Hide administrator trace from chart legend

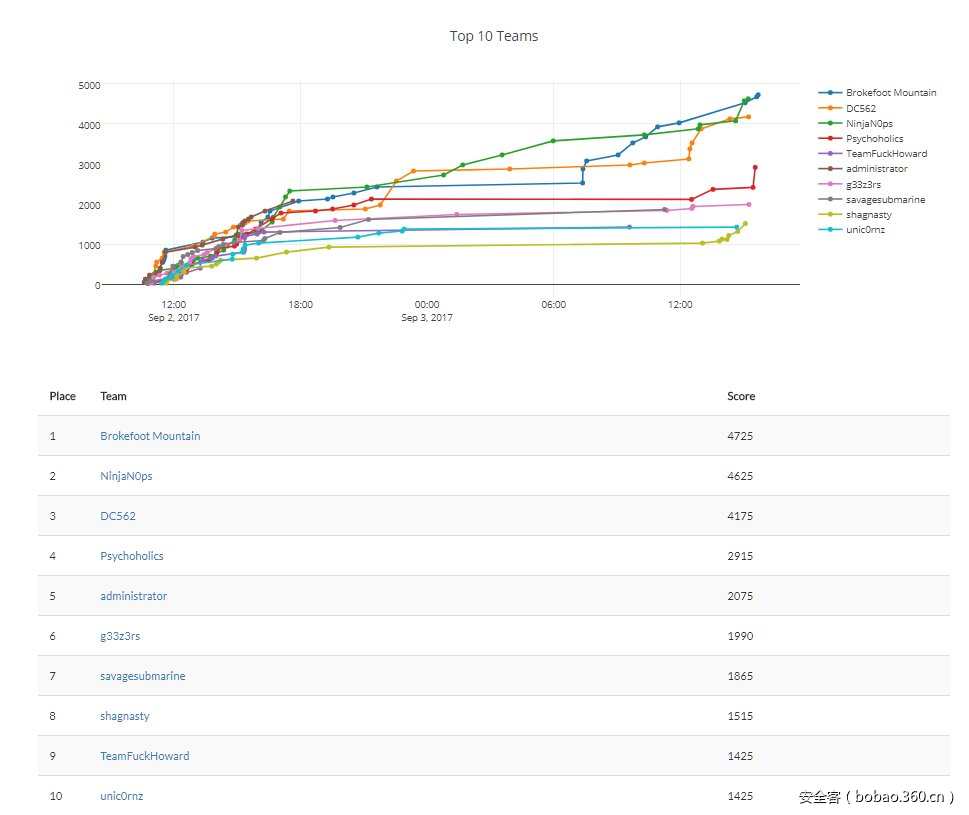click(x=876, y=169)
